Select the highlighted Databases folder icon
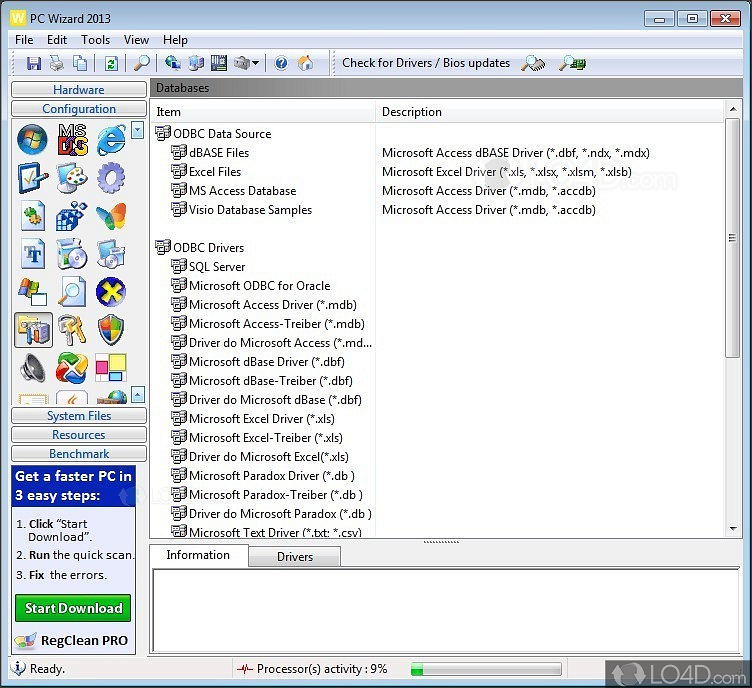Viewport: 752px width, 688px height. tap(34, 330)
